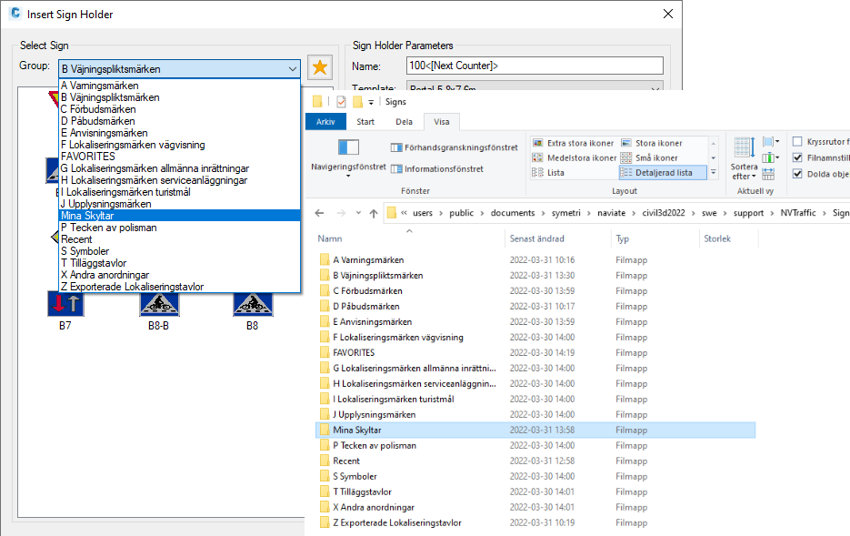Select Stora ikoner layout

[652, 143]
